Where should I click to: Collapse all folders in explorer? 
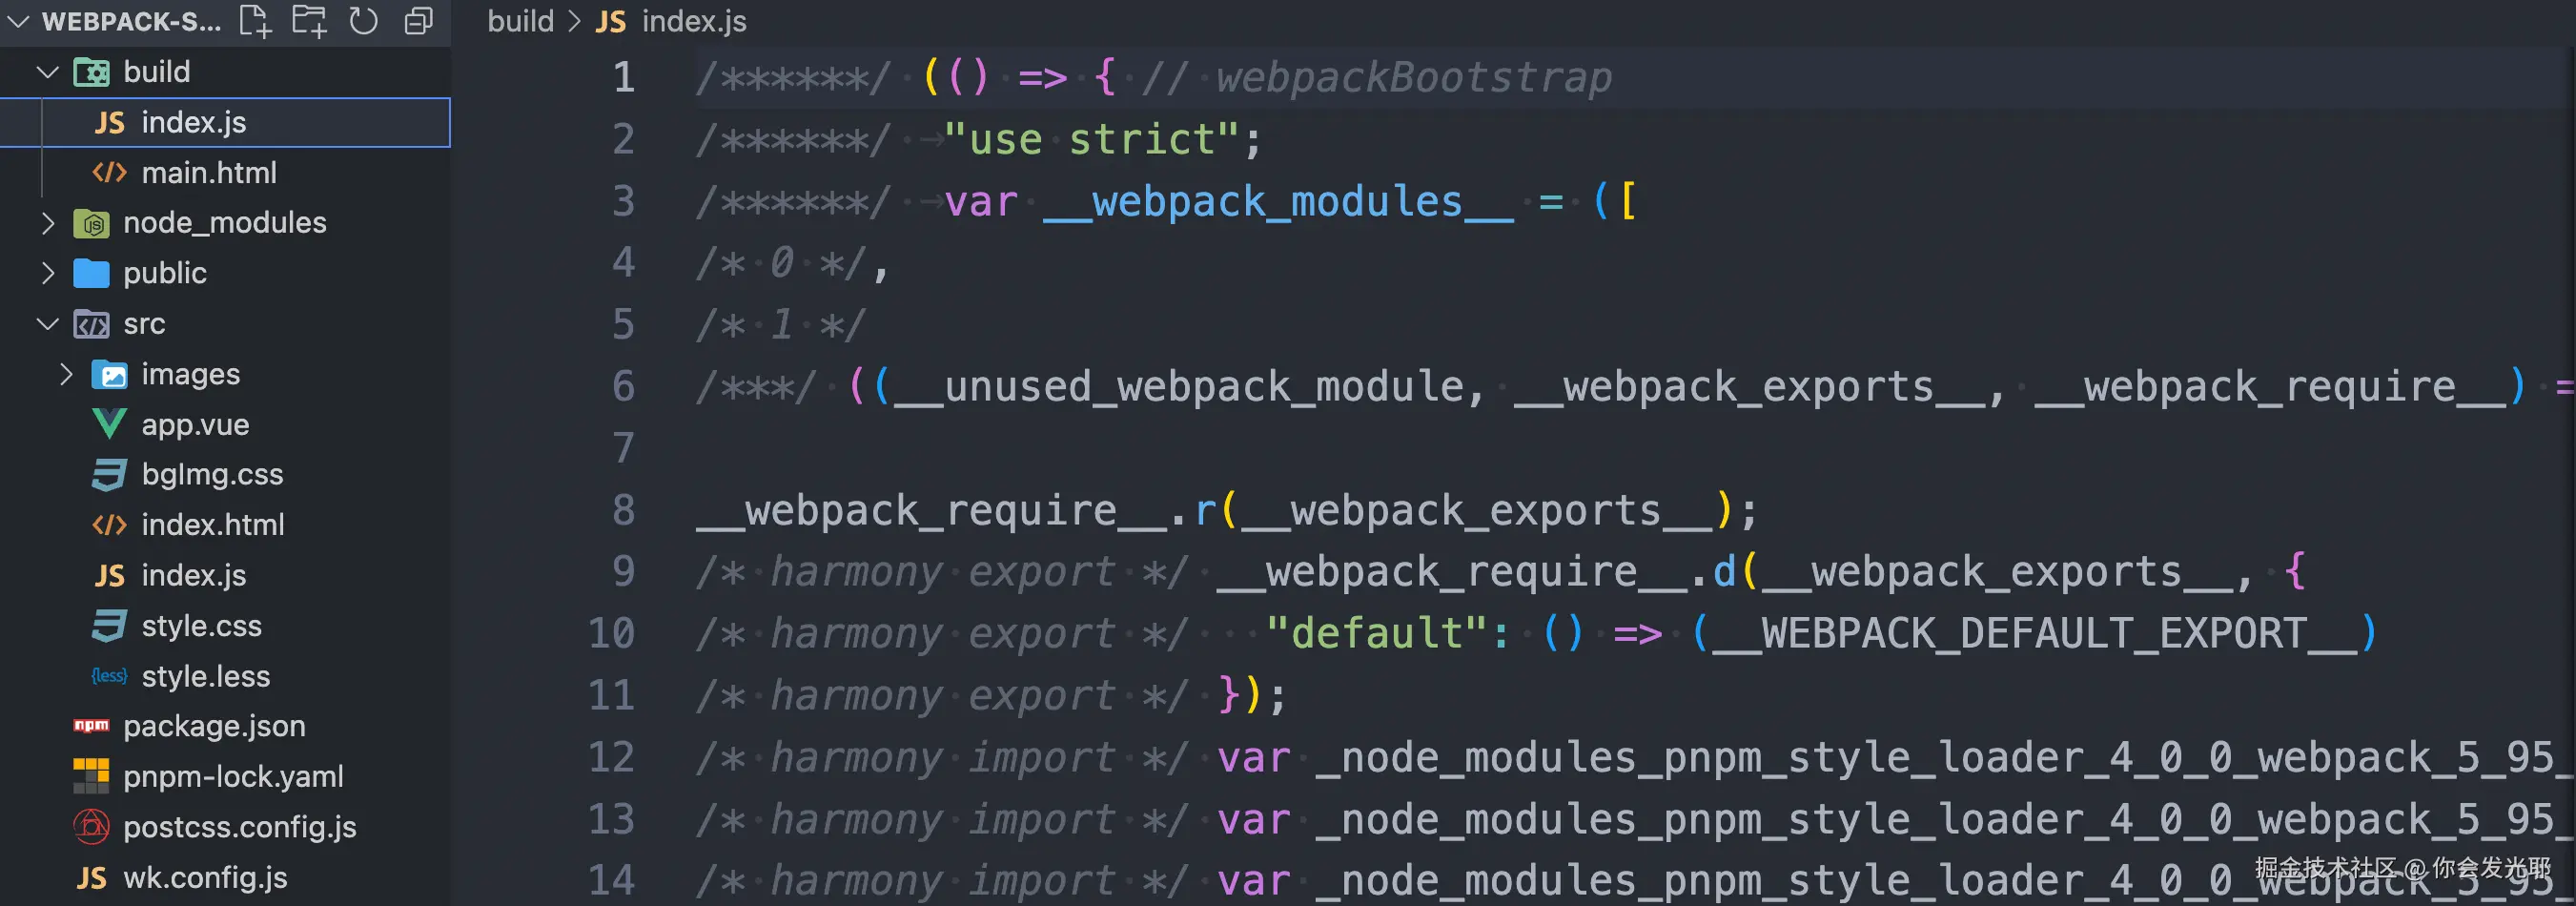coord(418,21)
